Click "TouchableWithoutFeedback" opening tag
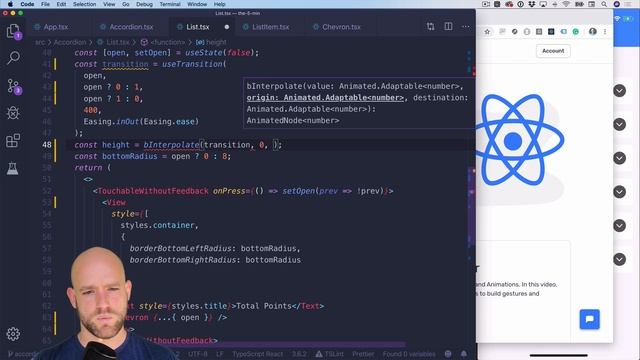 153,191
